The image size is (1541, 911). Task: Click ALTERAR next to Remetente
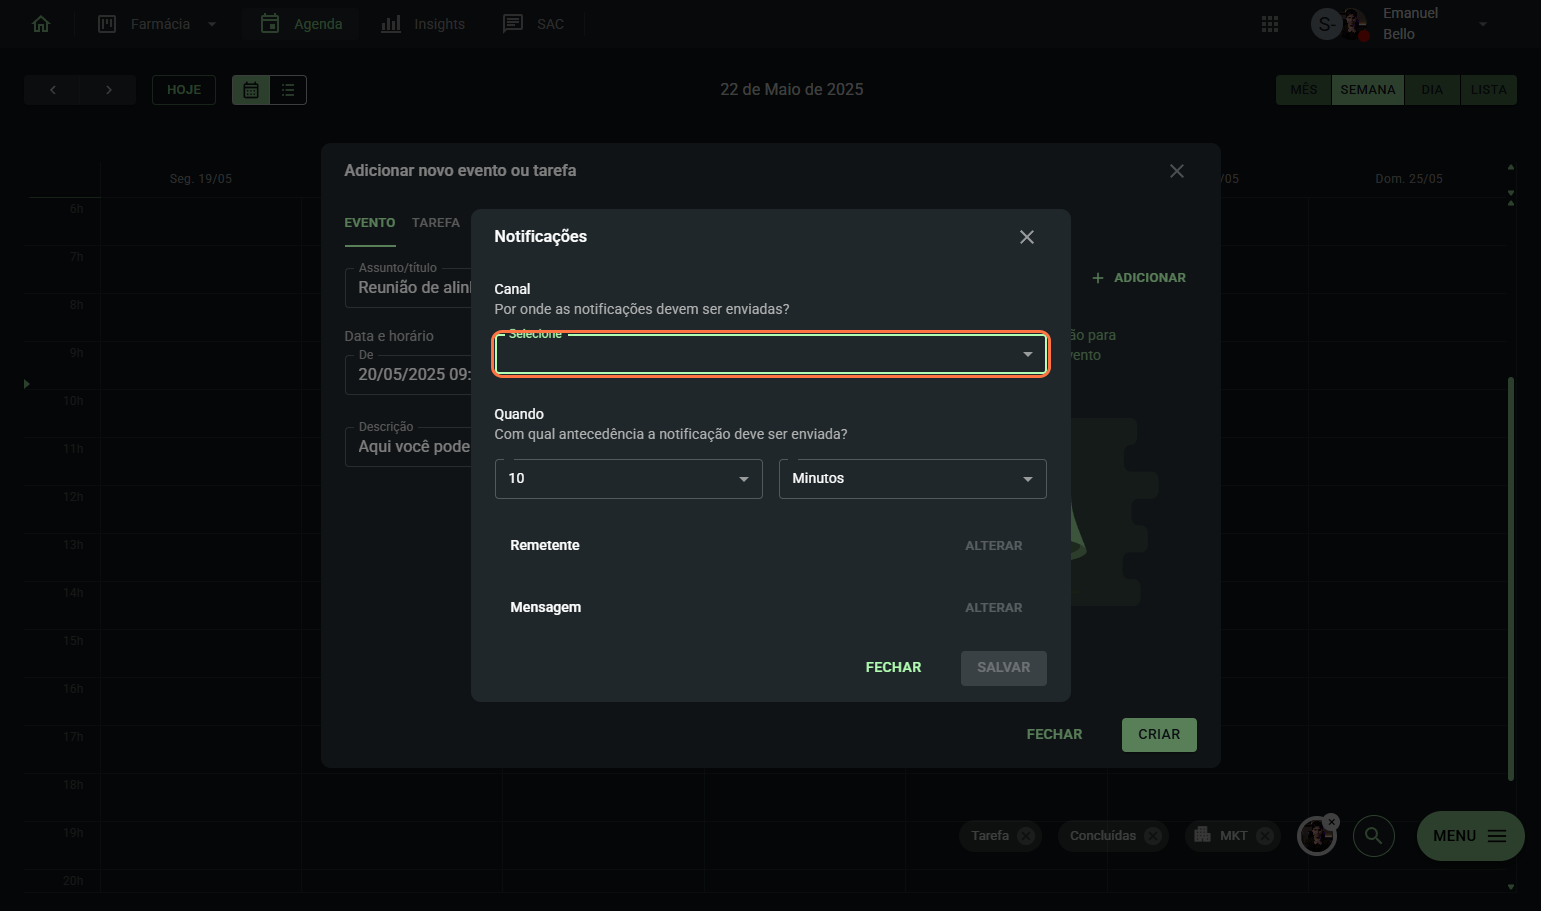tap(993, 546)
